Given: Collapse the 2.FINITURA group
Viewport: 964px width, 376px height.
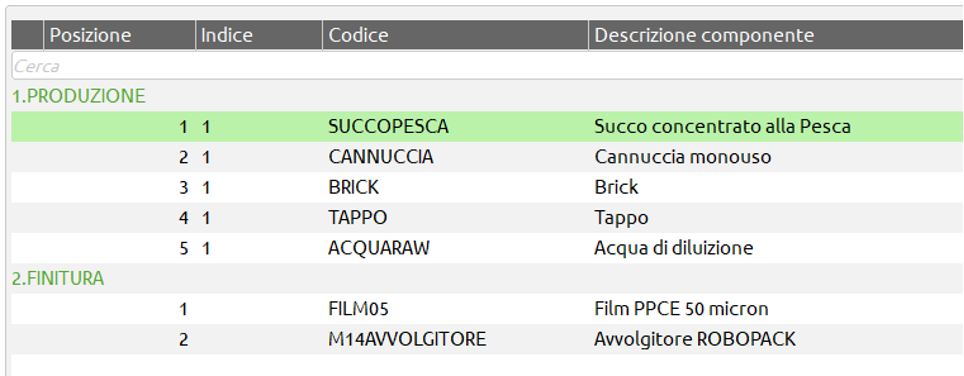Looking at the screenshot, I should click(x=58, y=278).
